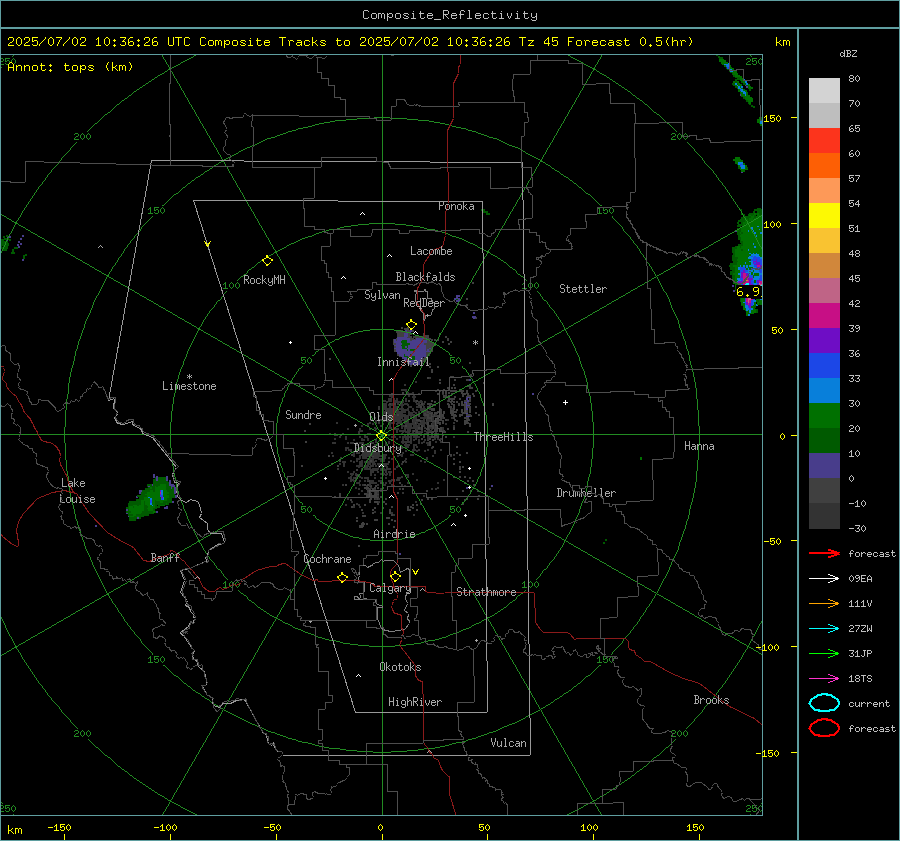Click the Limestone label
Image resolution: width=900 pixels, height=841 pixels.
point(189,386)
